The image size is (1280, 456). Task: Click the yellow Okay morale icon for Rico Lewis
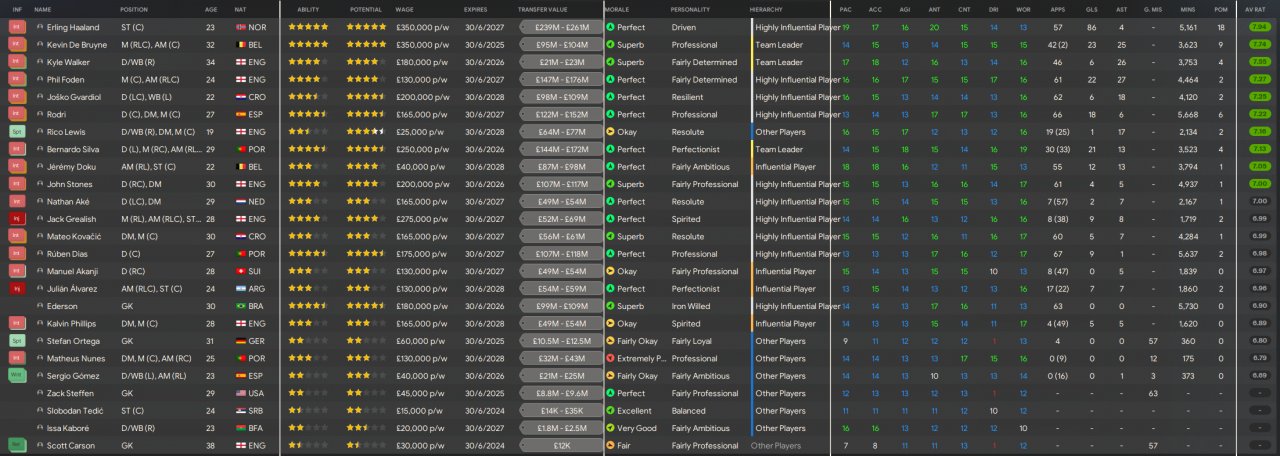tap(610, 132)
